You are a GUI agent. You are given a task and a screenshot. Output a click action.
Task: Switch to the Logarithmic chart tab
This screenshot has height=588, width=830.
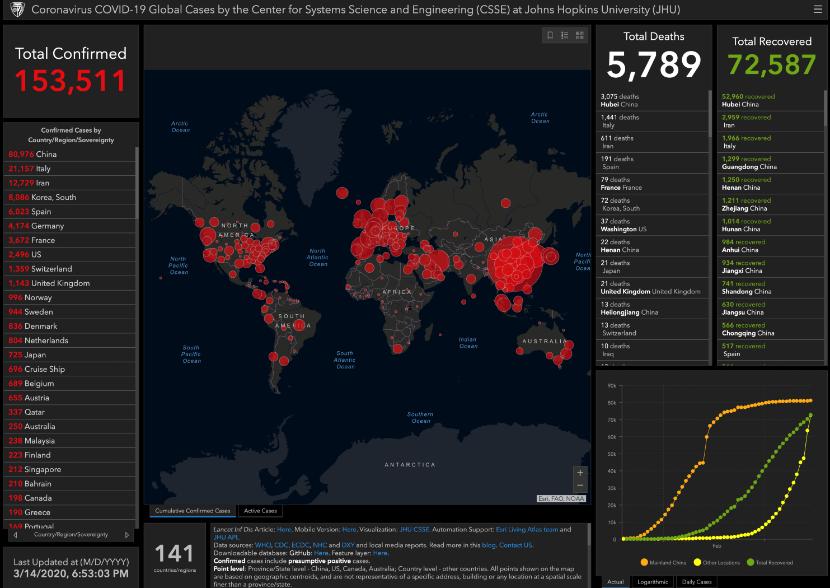point(652,581)
